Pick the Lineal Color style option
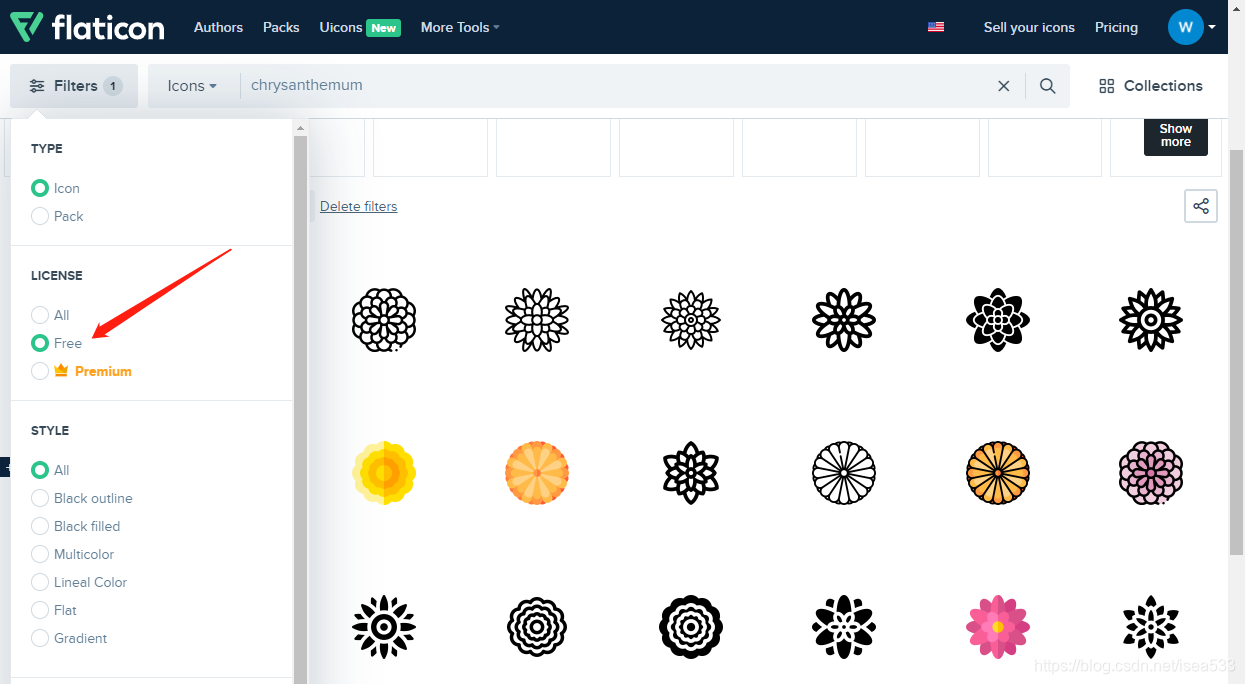Screen dimensions: 1245x684 [x=80, y=582]
